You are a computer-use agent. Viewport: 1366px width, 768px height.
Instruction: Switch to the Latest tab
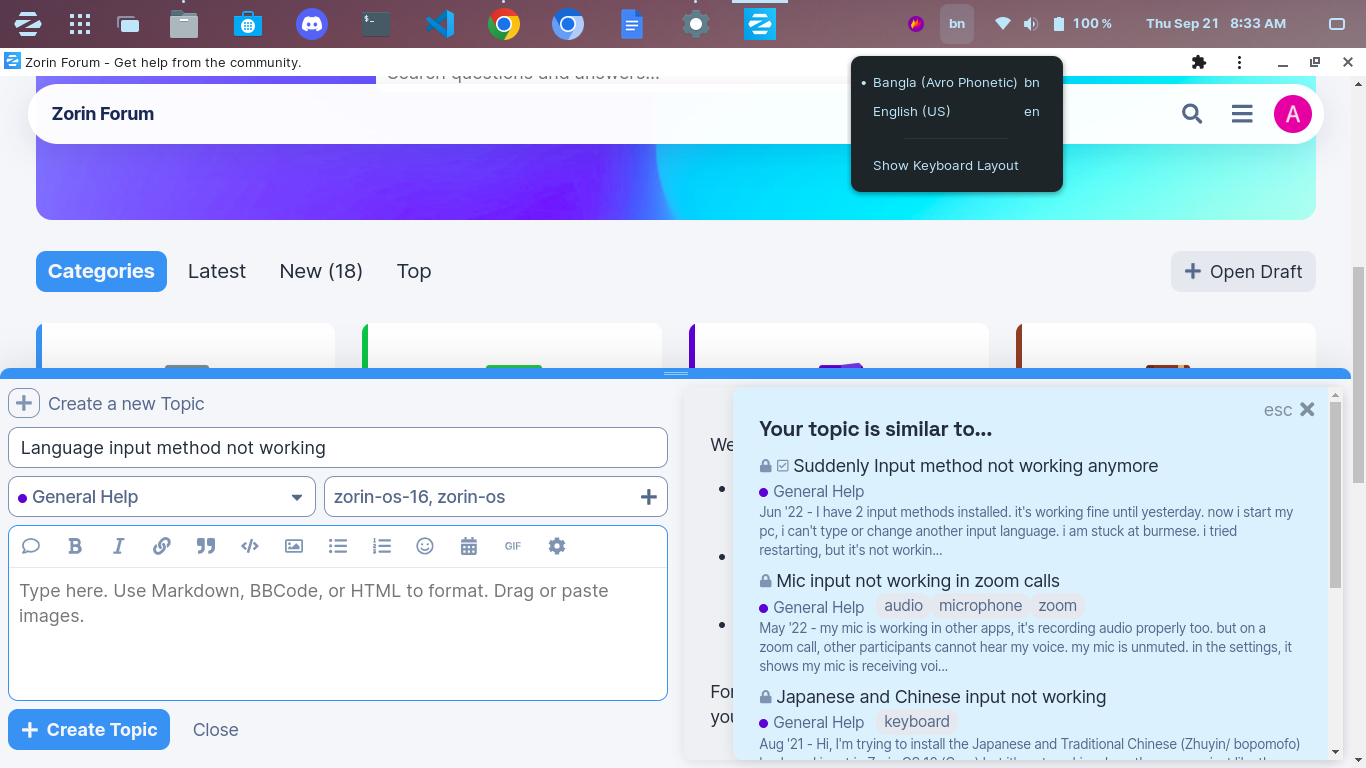coord(217,271)
